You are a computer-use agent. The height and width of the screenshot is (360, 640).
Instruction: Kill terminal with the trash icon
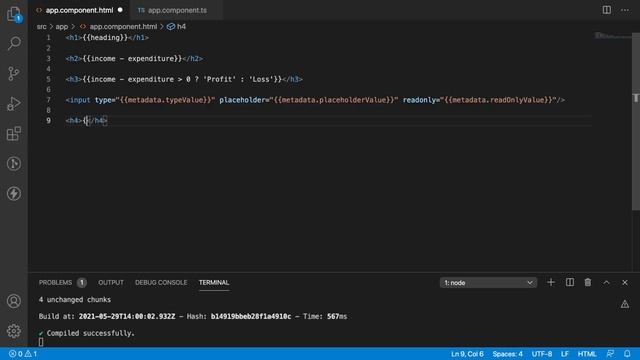[588, 282]
